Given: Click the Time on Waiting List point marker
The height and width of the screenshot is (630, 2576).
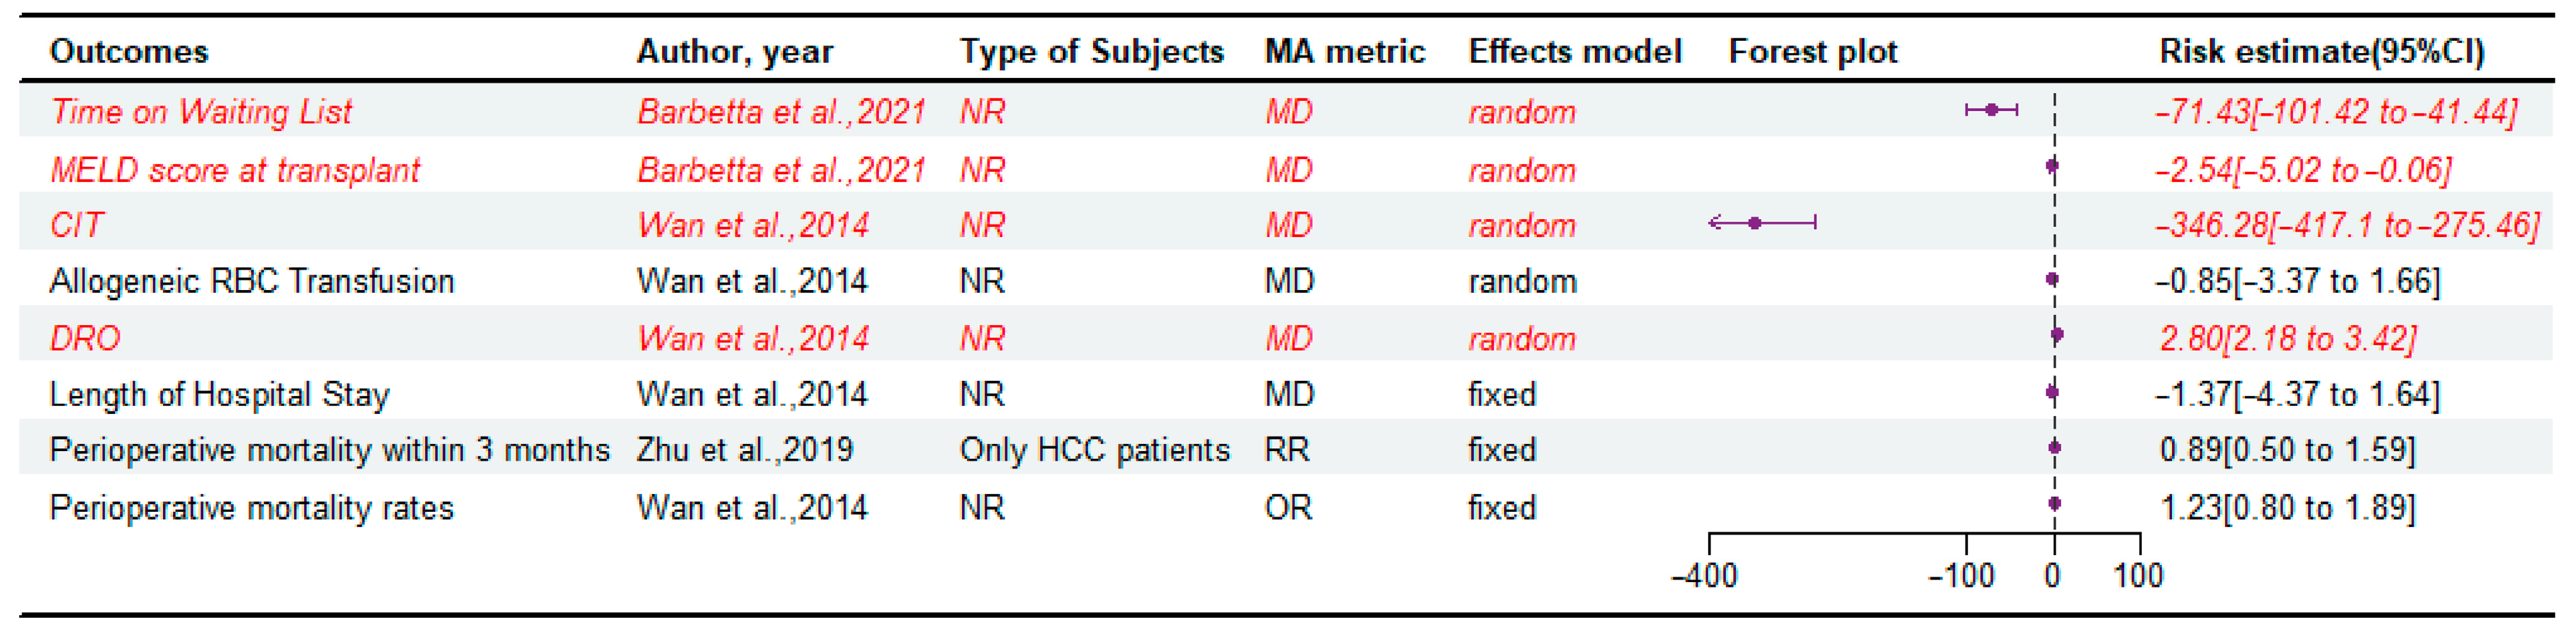Looking at the screenshot, I should coord(1991,109).
